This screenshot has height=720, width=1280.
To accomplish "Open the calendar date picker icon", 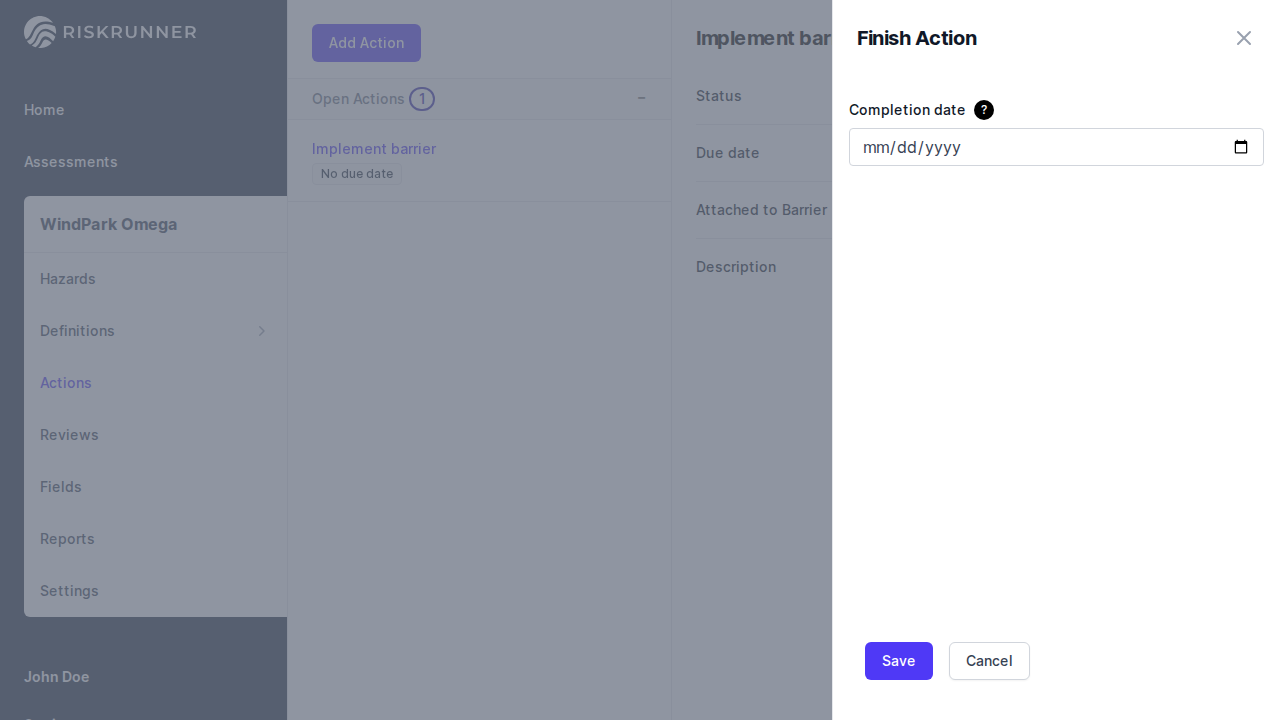I will click(x=1241, y=147).
